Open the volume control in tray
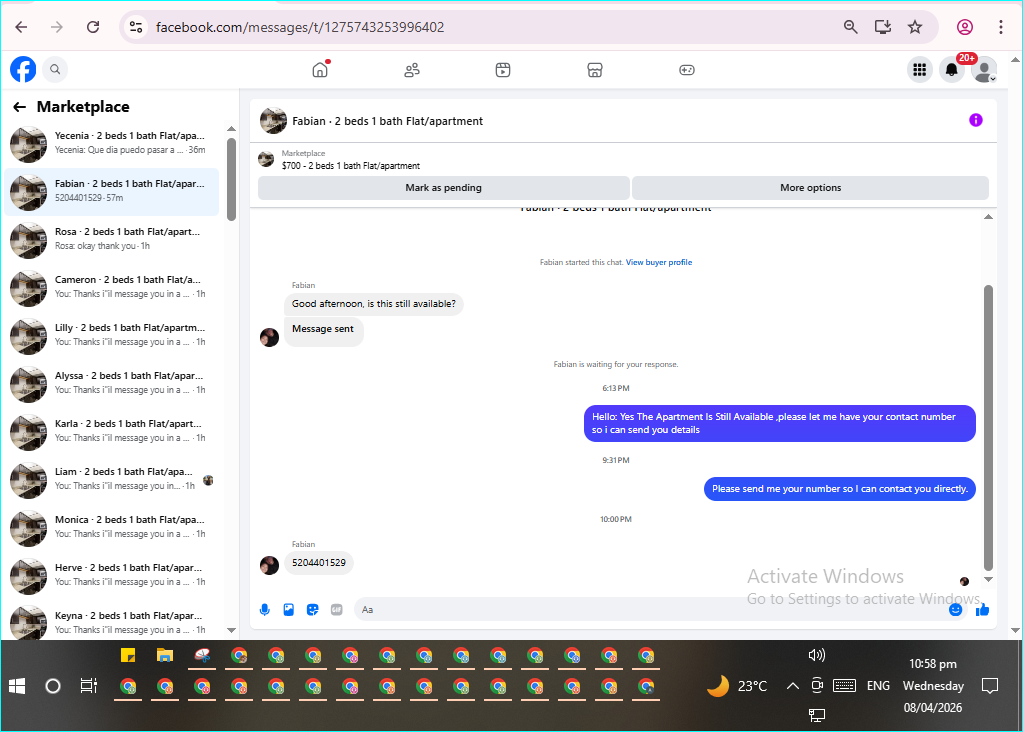This screenshot has height=732, width=1023. point(816,655)
